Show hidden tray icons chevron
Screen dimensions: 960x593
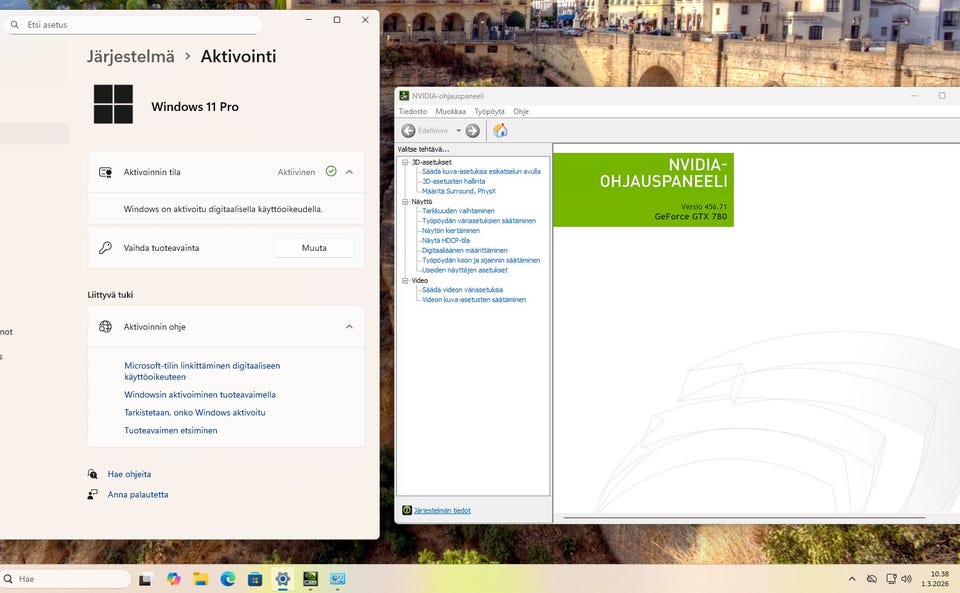(852, 579)
